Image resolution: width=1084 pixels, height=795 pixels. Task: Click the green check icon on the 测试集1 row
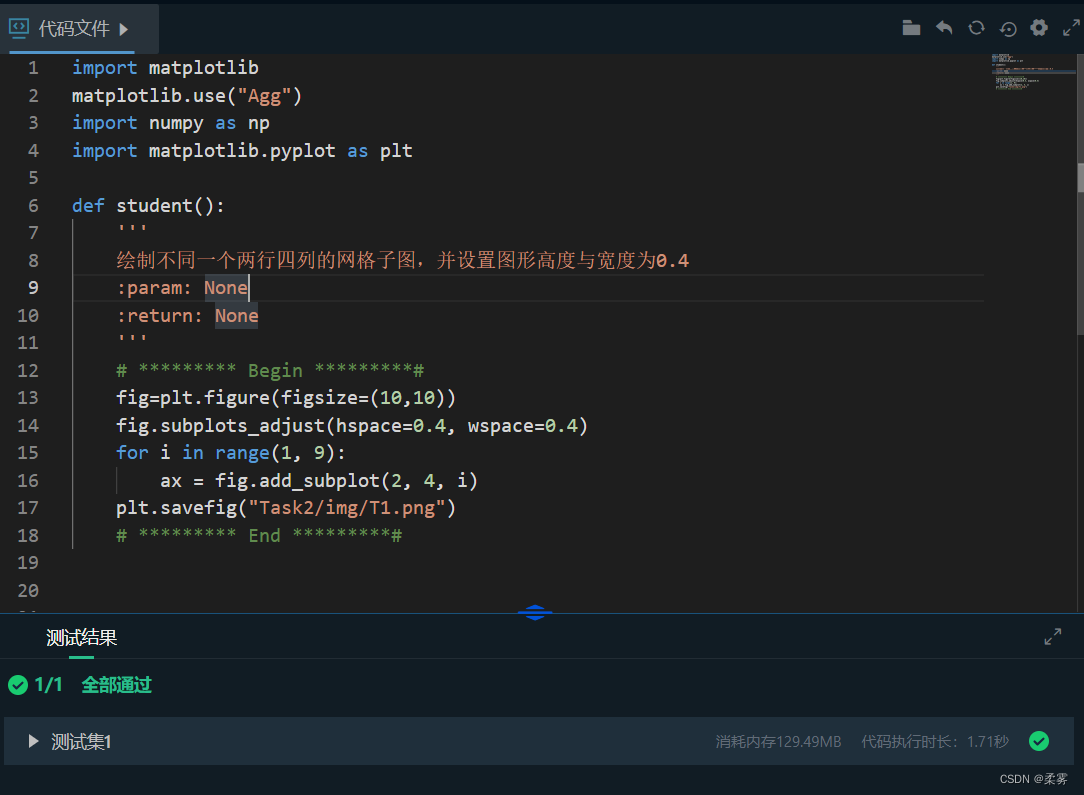[x=1038, y=741]
